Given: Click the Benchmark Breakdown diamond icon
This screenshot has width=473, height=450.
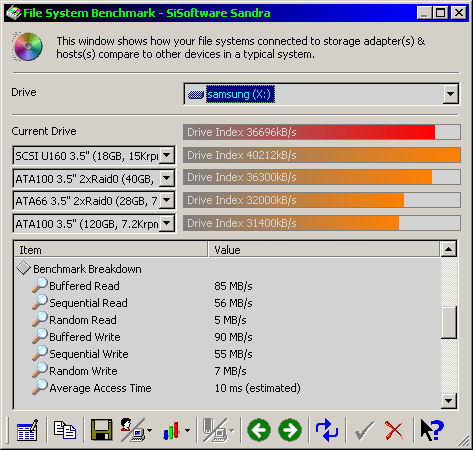Looking at the screenshot, I should 24,268.
